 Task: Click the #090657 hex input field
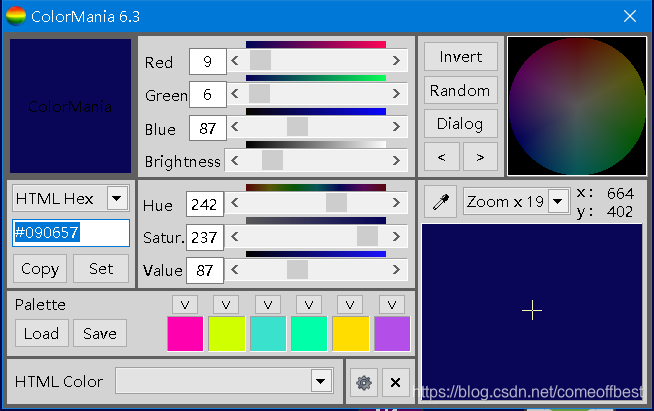click(x=71, y=233)
